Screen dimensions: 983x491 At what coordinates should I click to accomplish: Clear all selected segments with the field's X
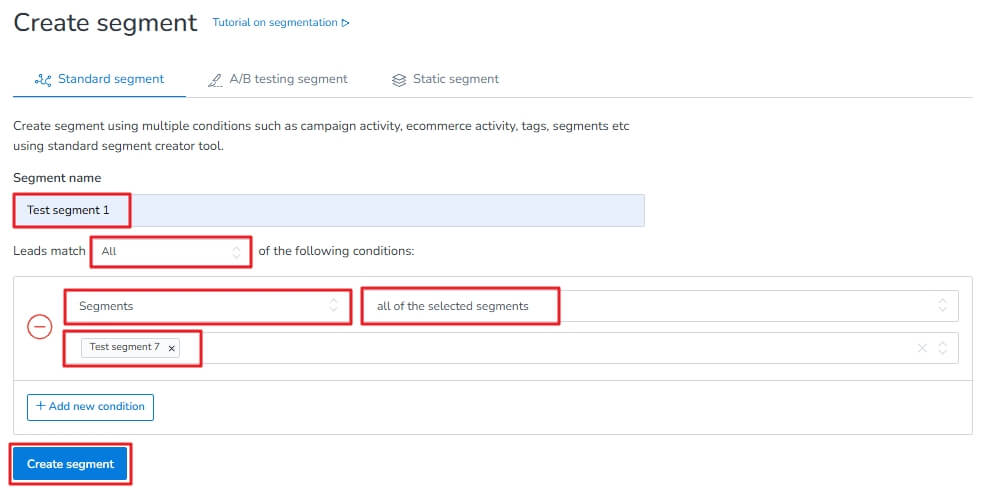[x=922, y=348]
